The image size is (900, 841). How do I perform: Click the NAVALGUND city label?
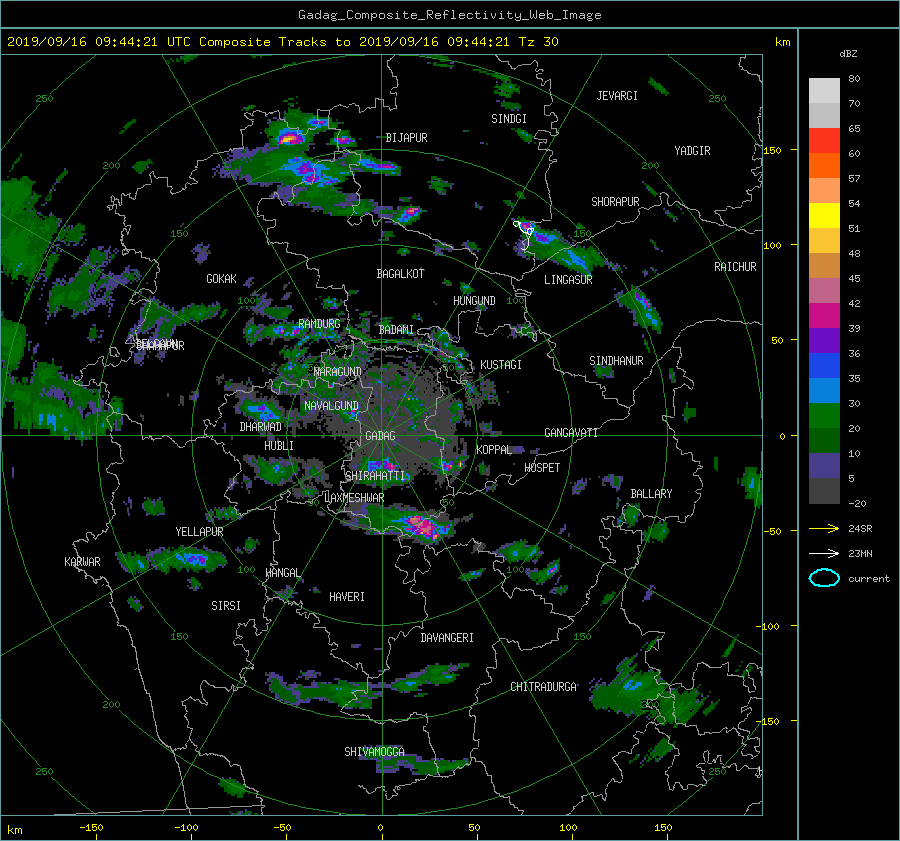pos(331,406)
